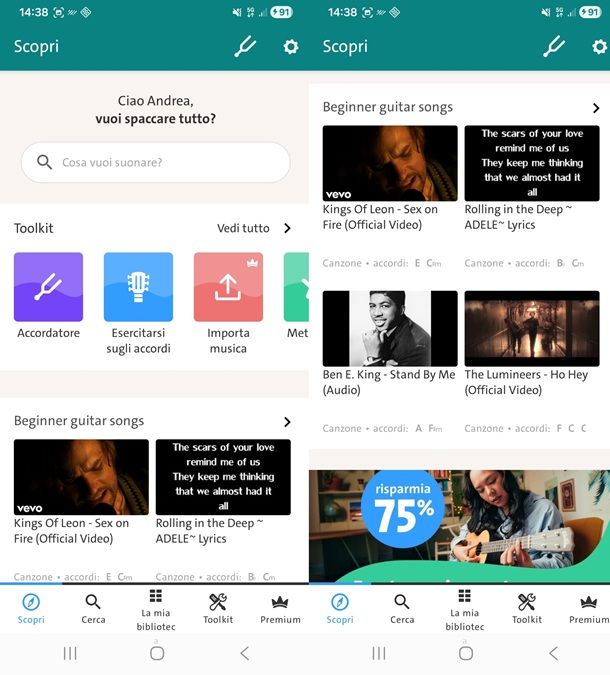Tap 'Beginner guitar songs' heading, left screen
This screenshot has width=610, height=675.
tap(79, 421)
